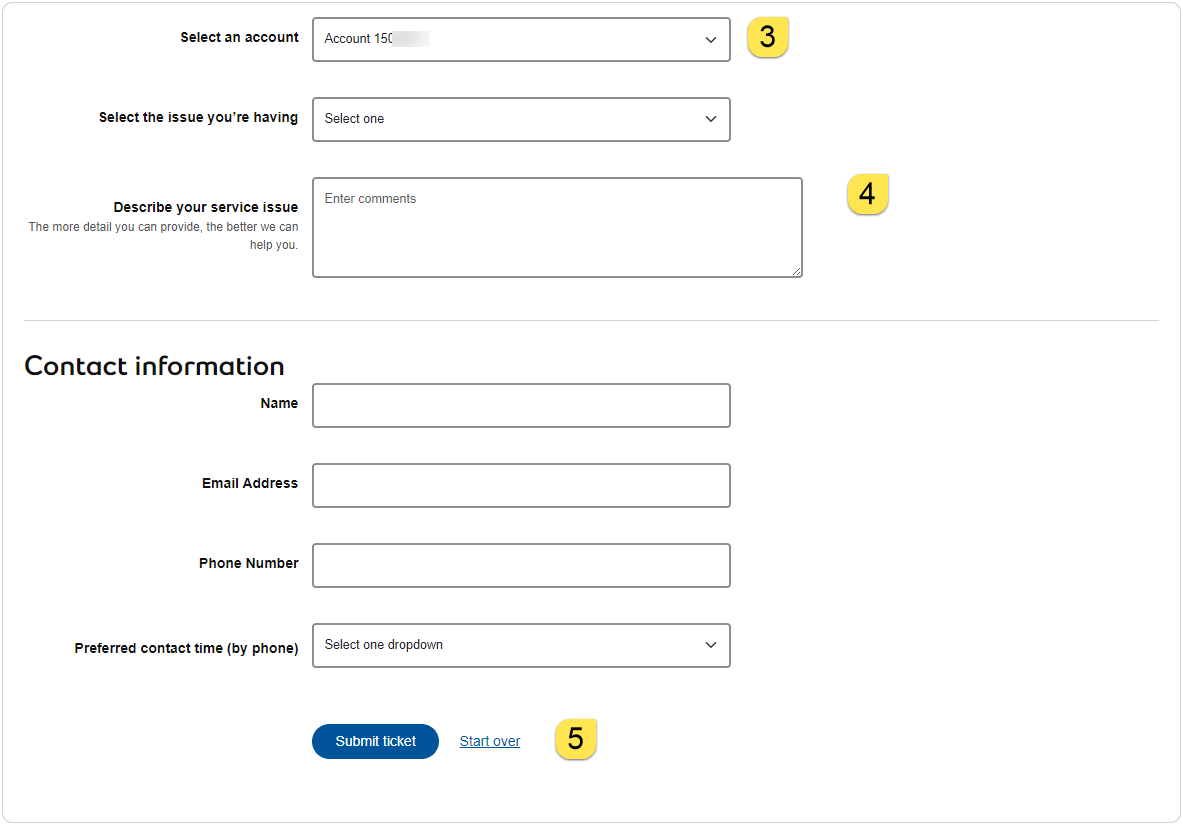Click the Email Address input field
This screenshot has width=1183, height=824.
coord(520,485)
